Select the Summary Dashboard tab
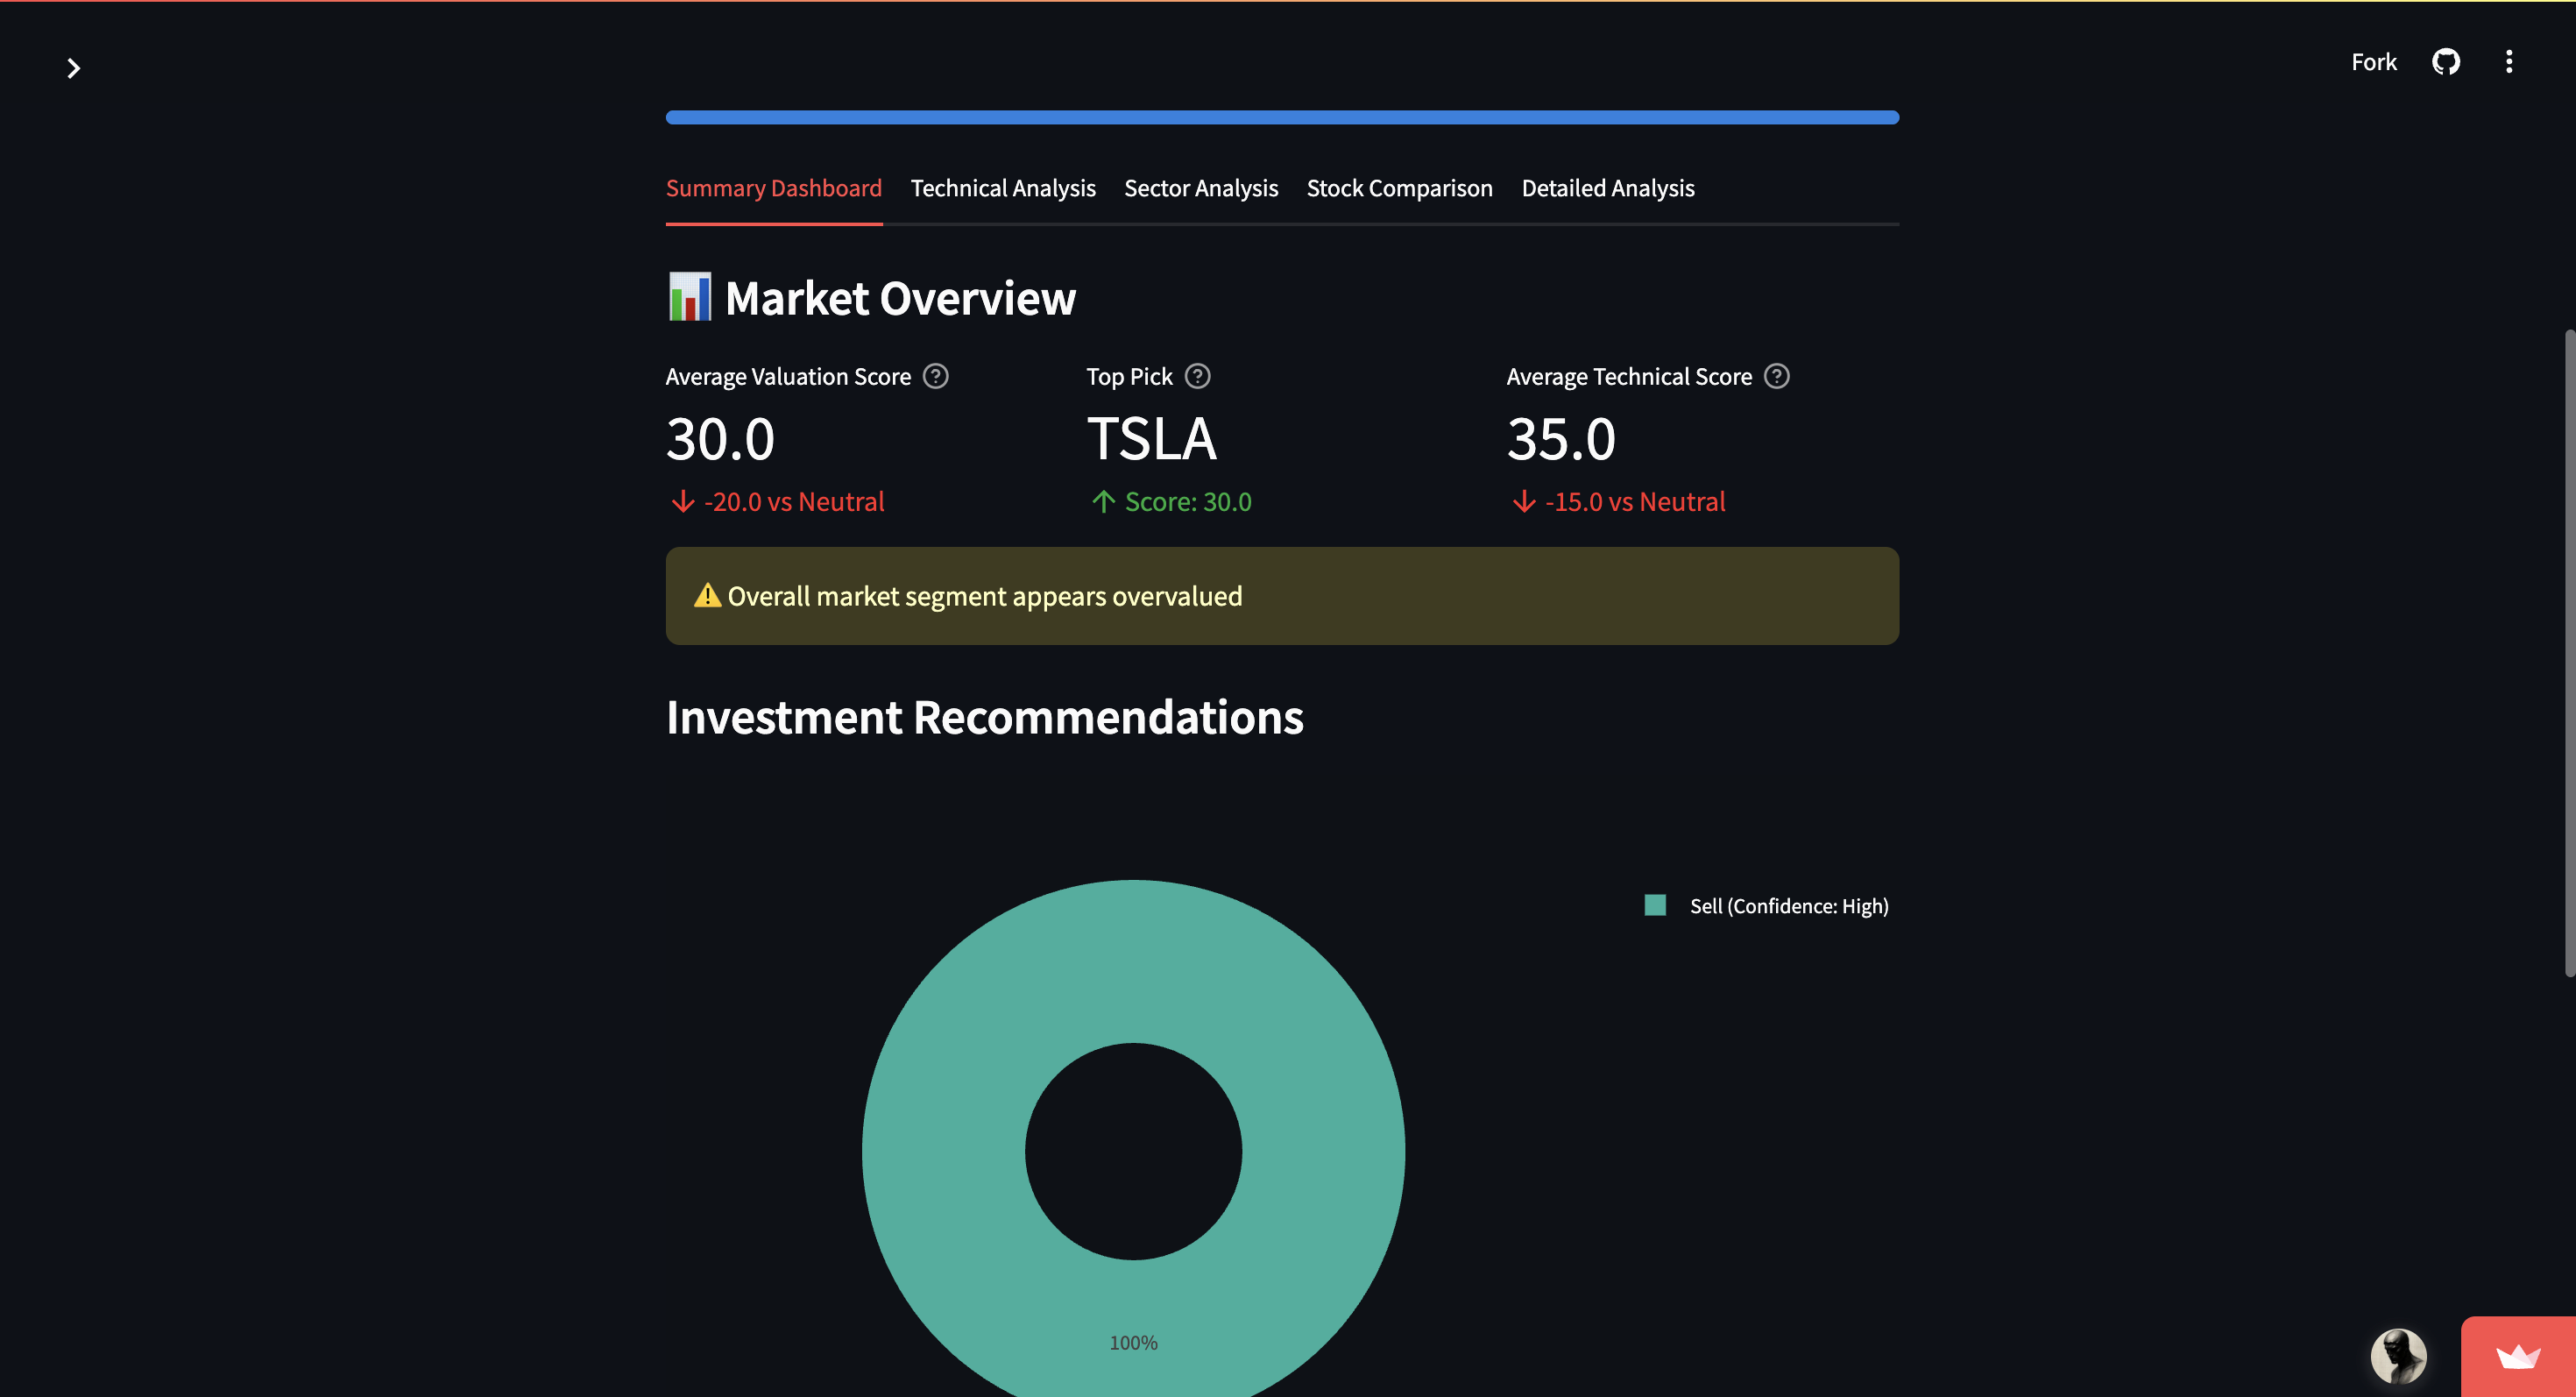The width and height of the screenshot is (2576, 1397). click(773, 188)
